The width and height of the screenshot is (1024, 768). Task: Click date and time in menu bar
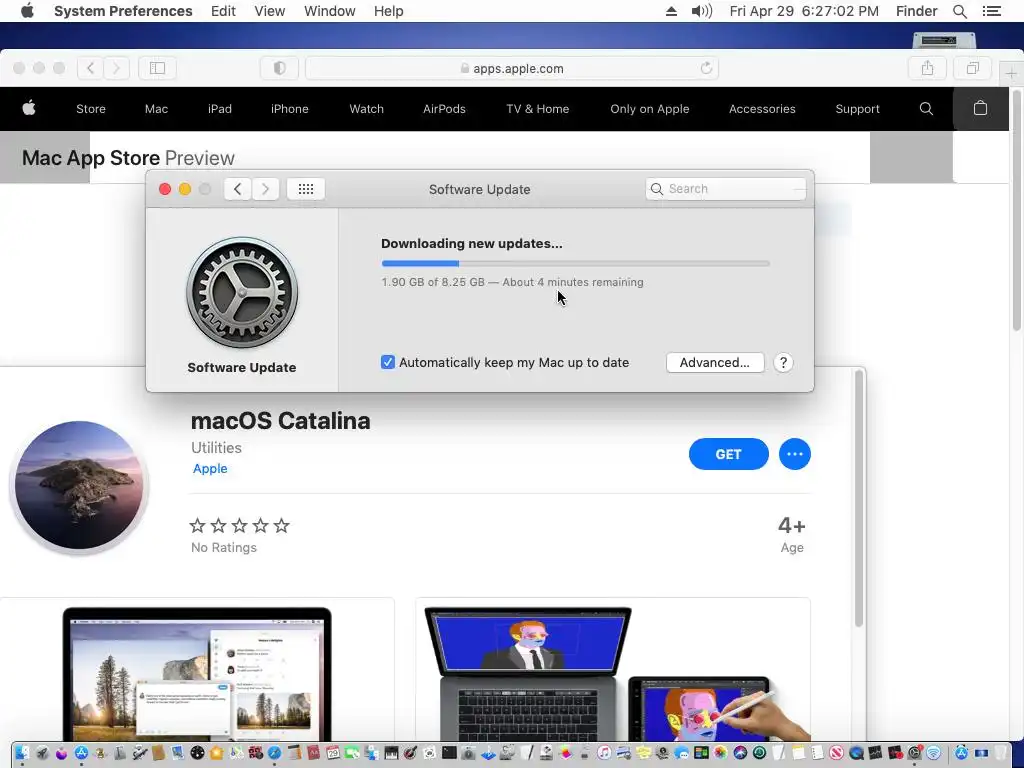click(x=804, y=11)
